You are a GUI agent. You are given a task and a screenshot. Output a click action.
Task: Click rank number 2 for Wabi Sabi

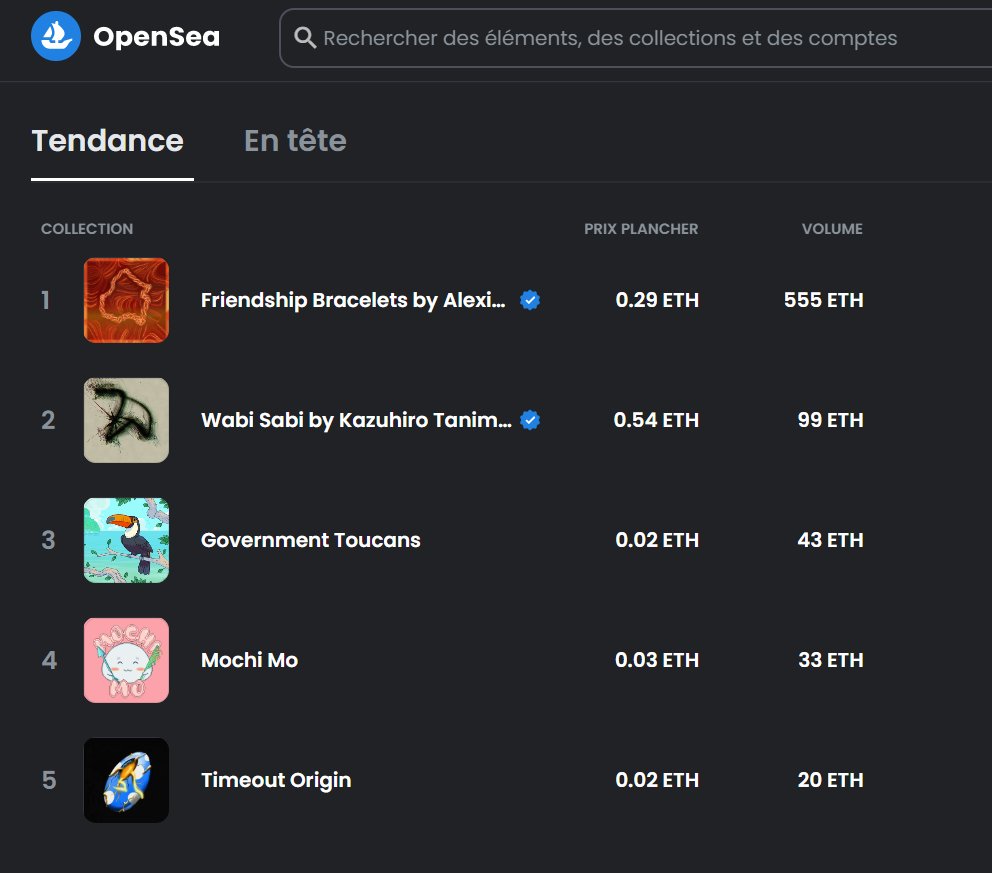coord(48,420)
